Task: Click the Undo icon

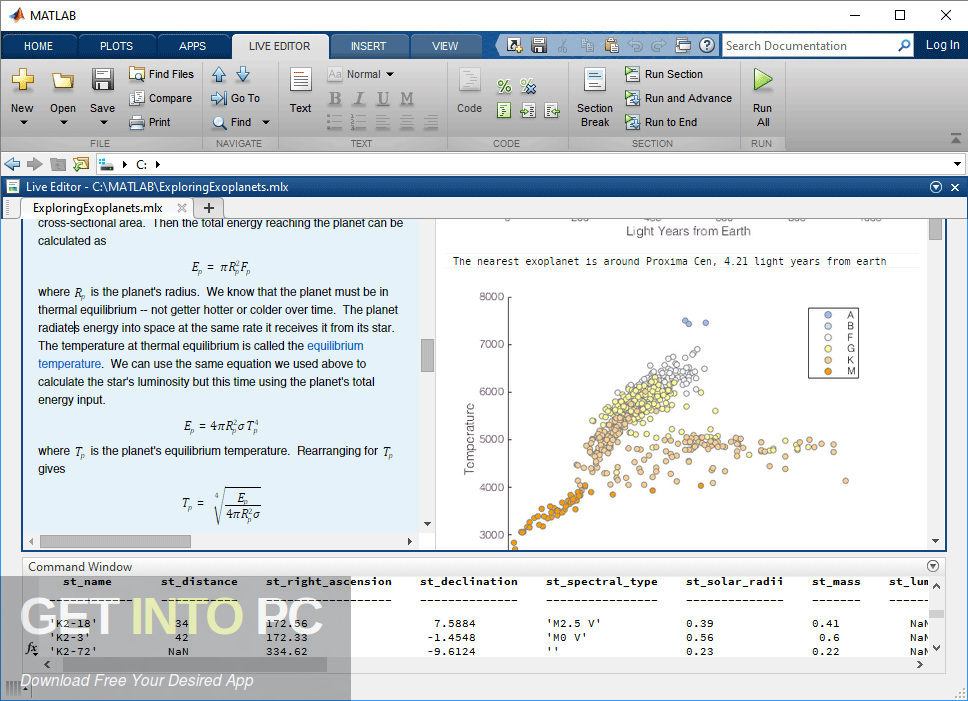Action: pos(635,45)
